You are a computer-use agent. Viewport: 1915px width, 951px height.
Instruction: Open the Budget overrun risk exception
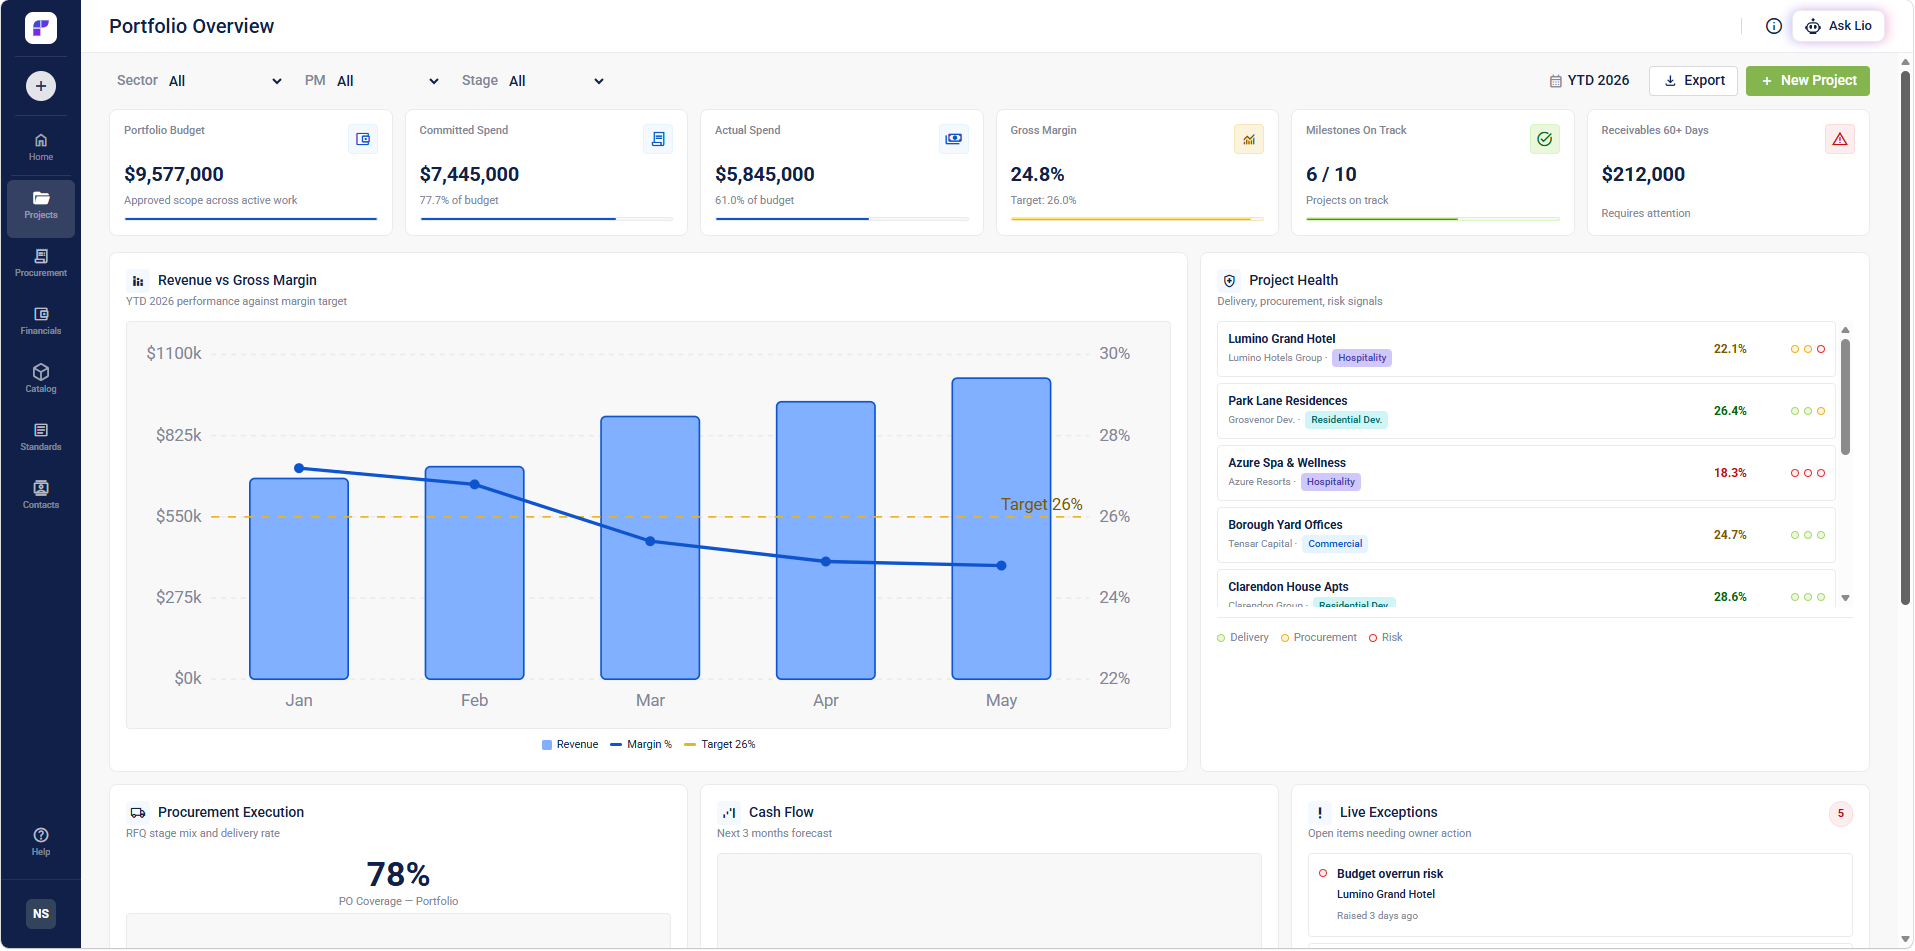(1580, 895)
